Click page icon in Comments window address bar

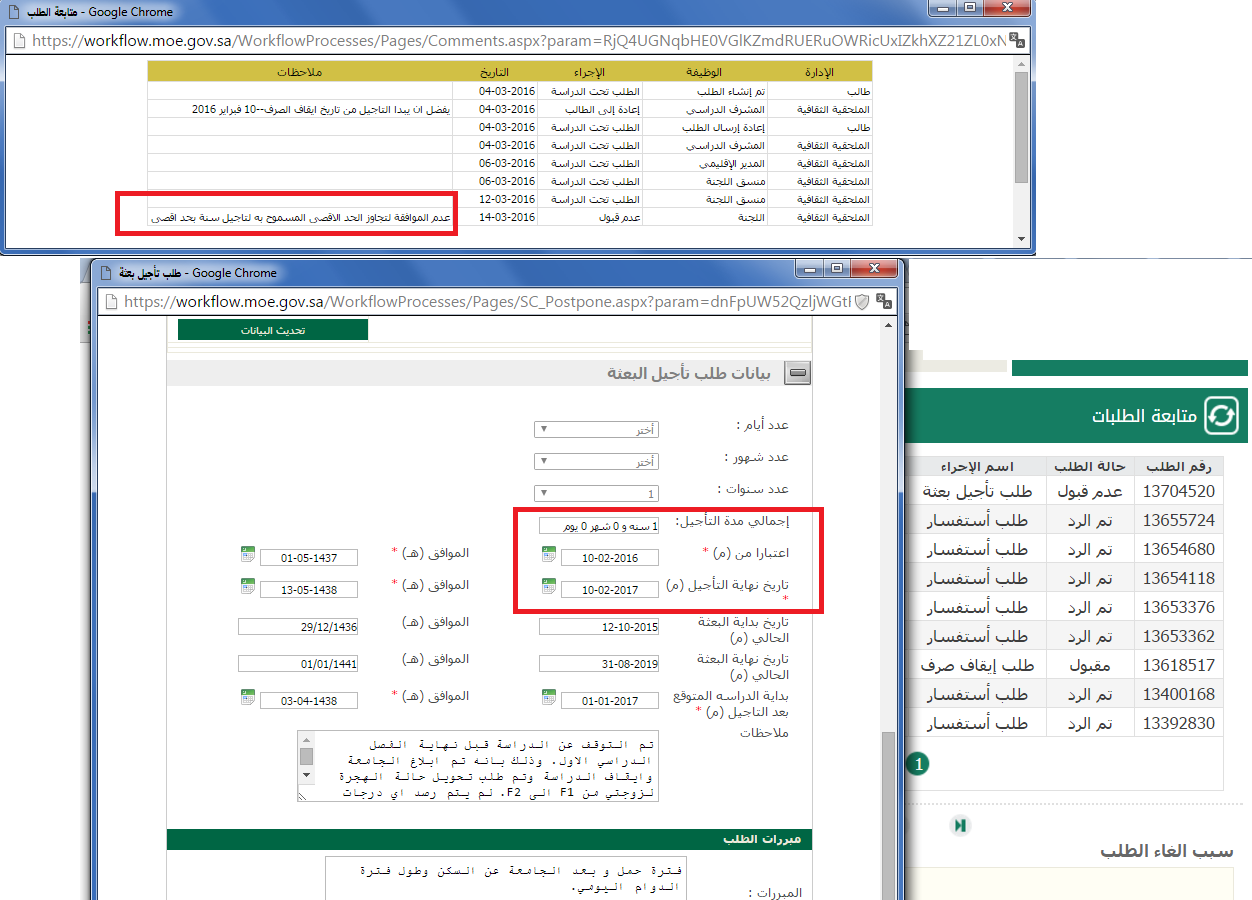pos(19,41)
